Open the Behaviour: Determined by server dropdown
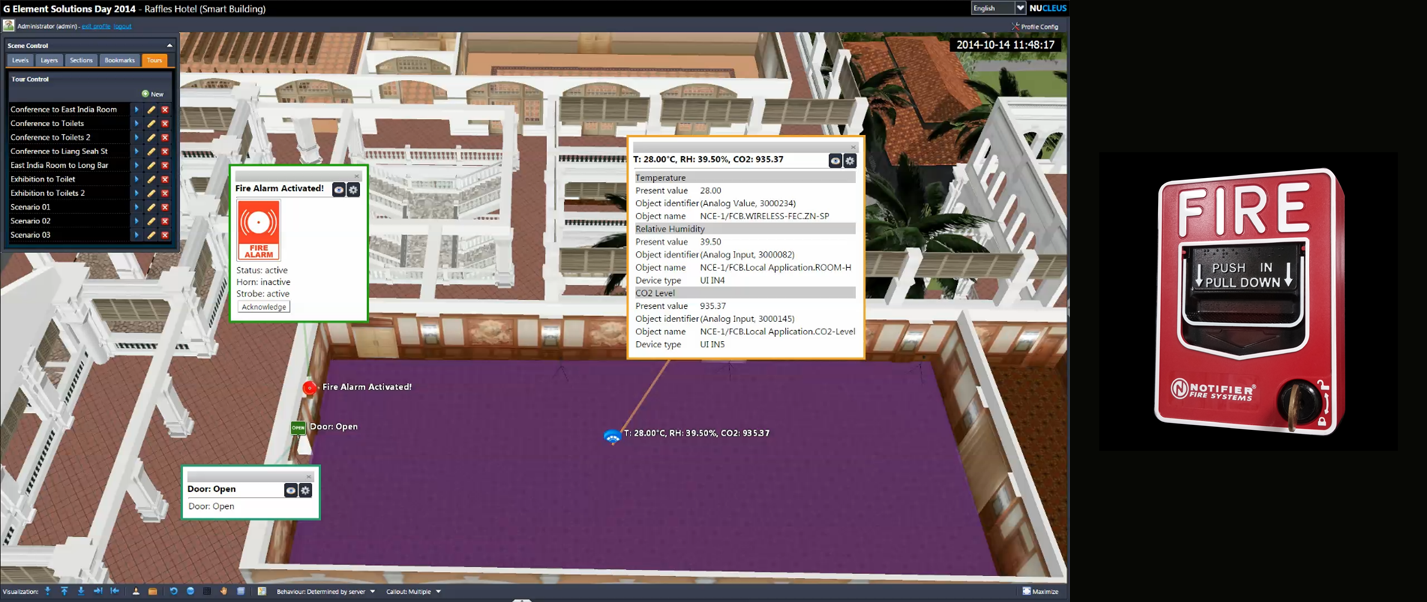This screenshot has width=1427, height=602. point(326,592)
